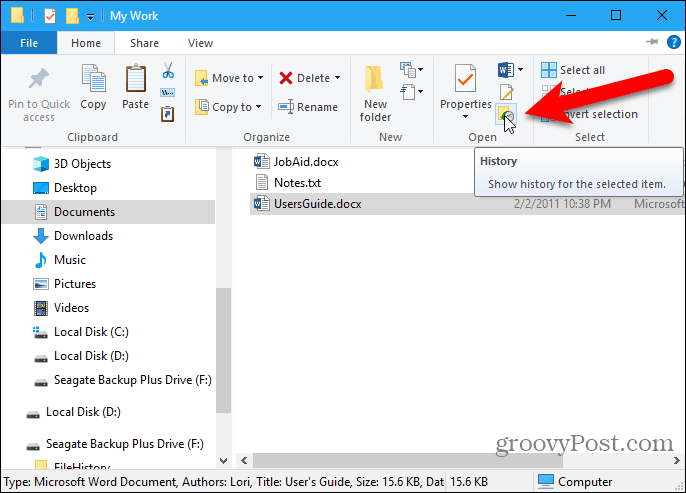
Task: Click the Copy path icon
Action: tap(168, 92)
